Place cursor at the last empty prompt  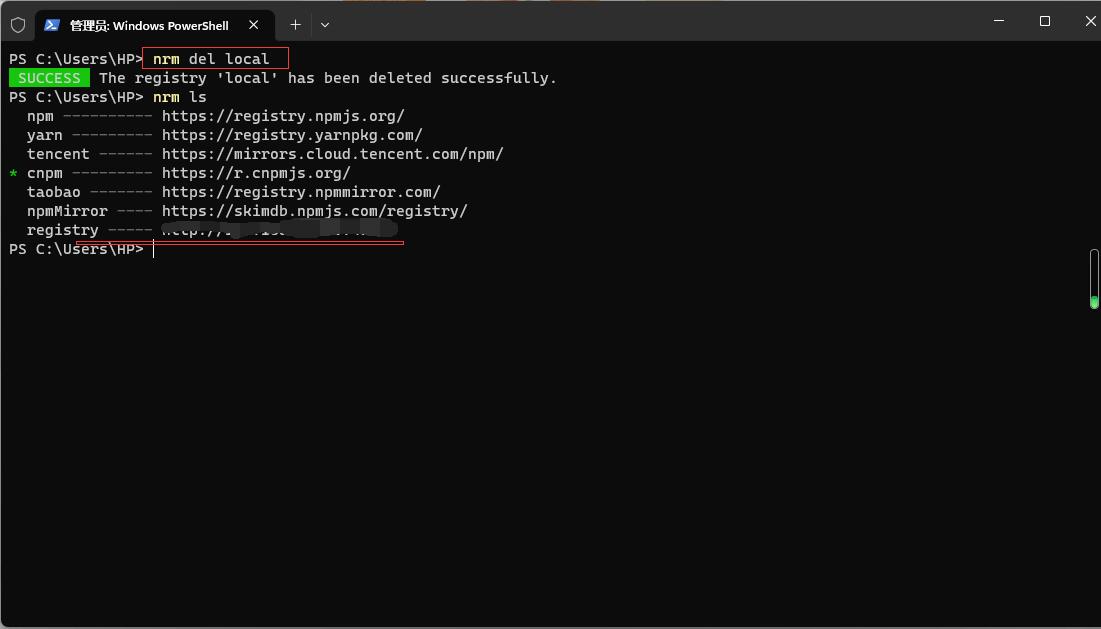[x=154, y=249]
